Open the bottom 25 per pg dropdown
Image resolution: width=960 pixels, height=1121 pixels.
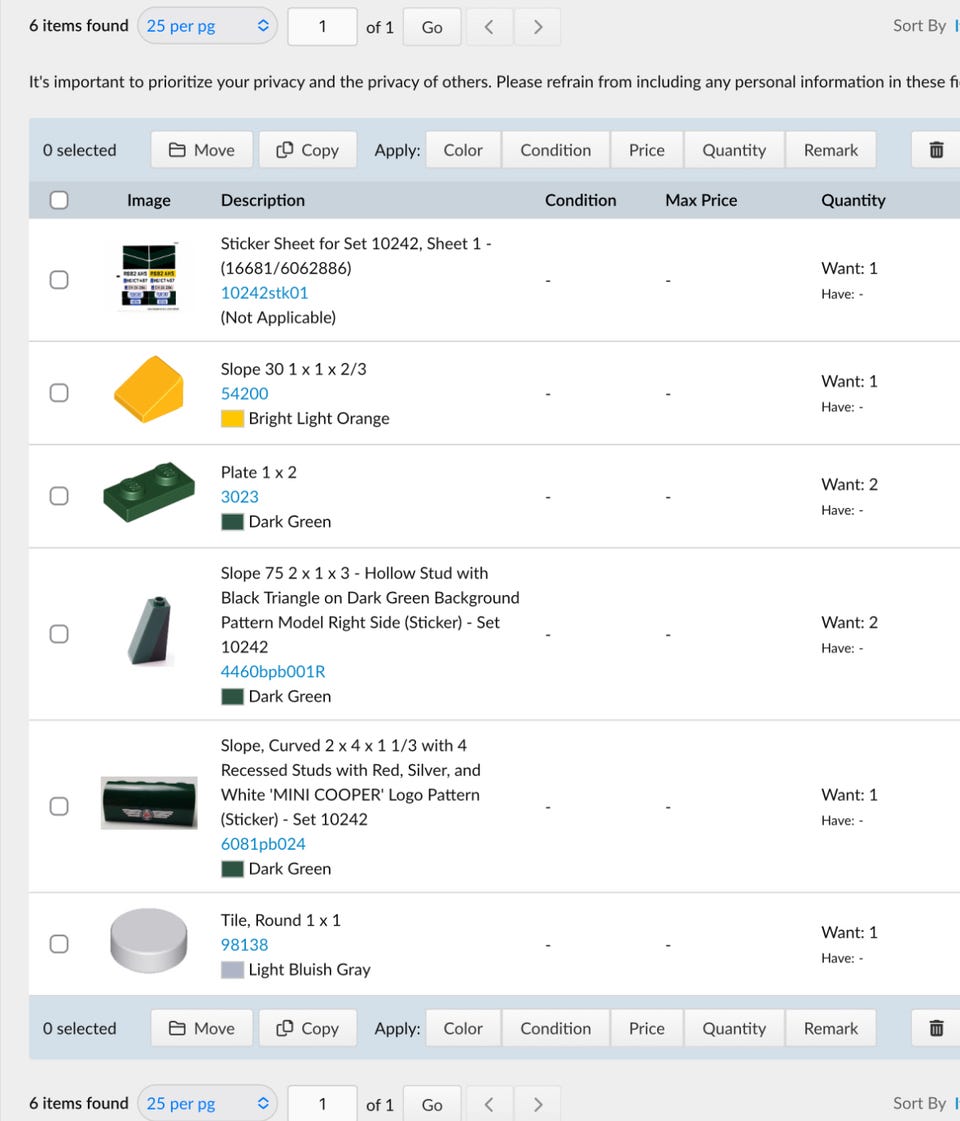(207, 1104)
